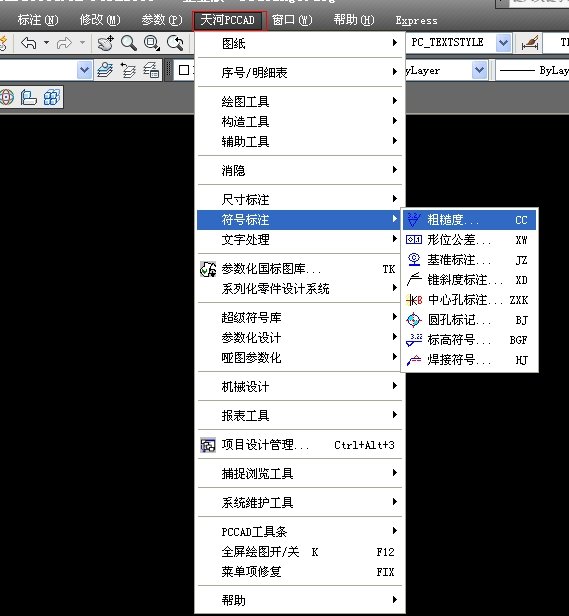Image resolution: width=569 pixels, height=616 pixels.
Task: Expand the 报表工具 submenu
Action: (x=300, y=416)
